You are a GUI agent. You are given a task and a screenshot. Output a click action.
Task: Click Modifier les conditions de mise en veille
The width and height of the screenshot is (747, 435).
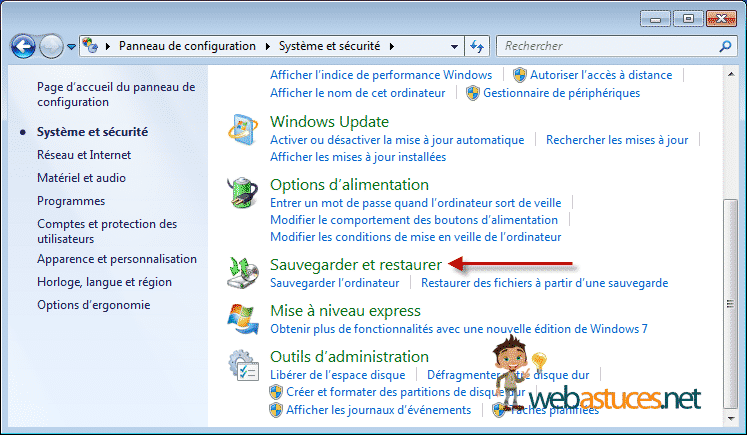(415, 237)
